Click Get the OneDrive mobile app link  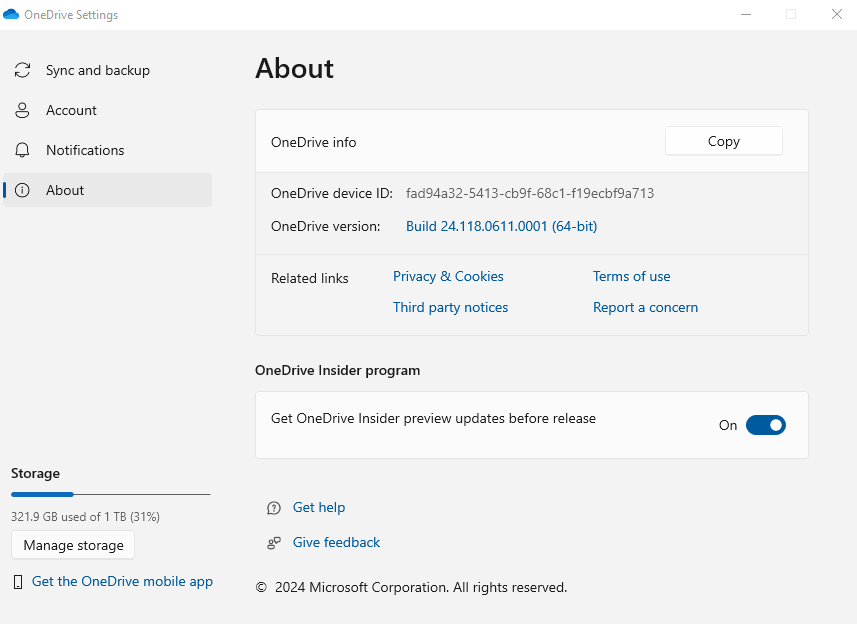pos(122,581)
